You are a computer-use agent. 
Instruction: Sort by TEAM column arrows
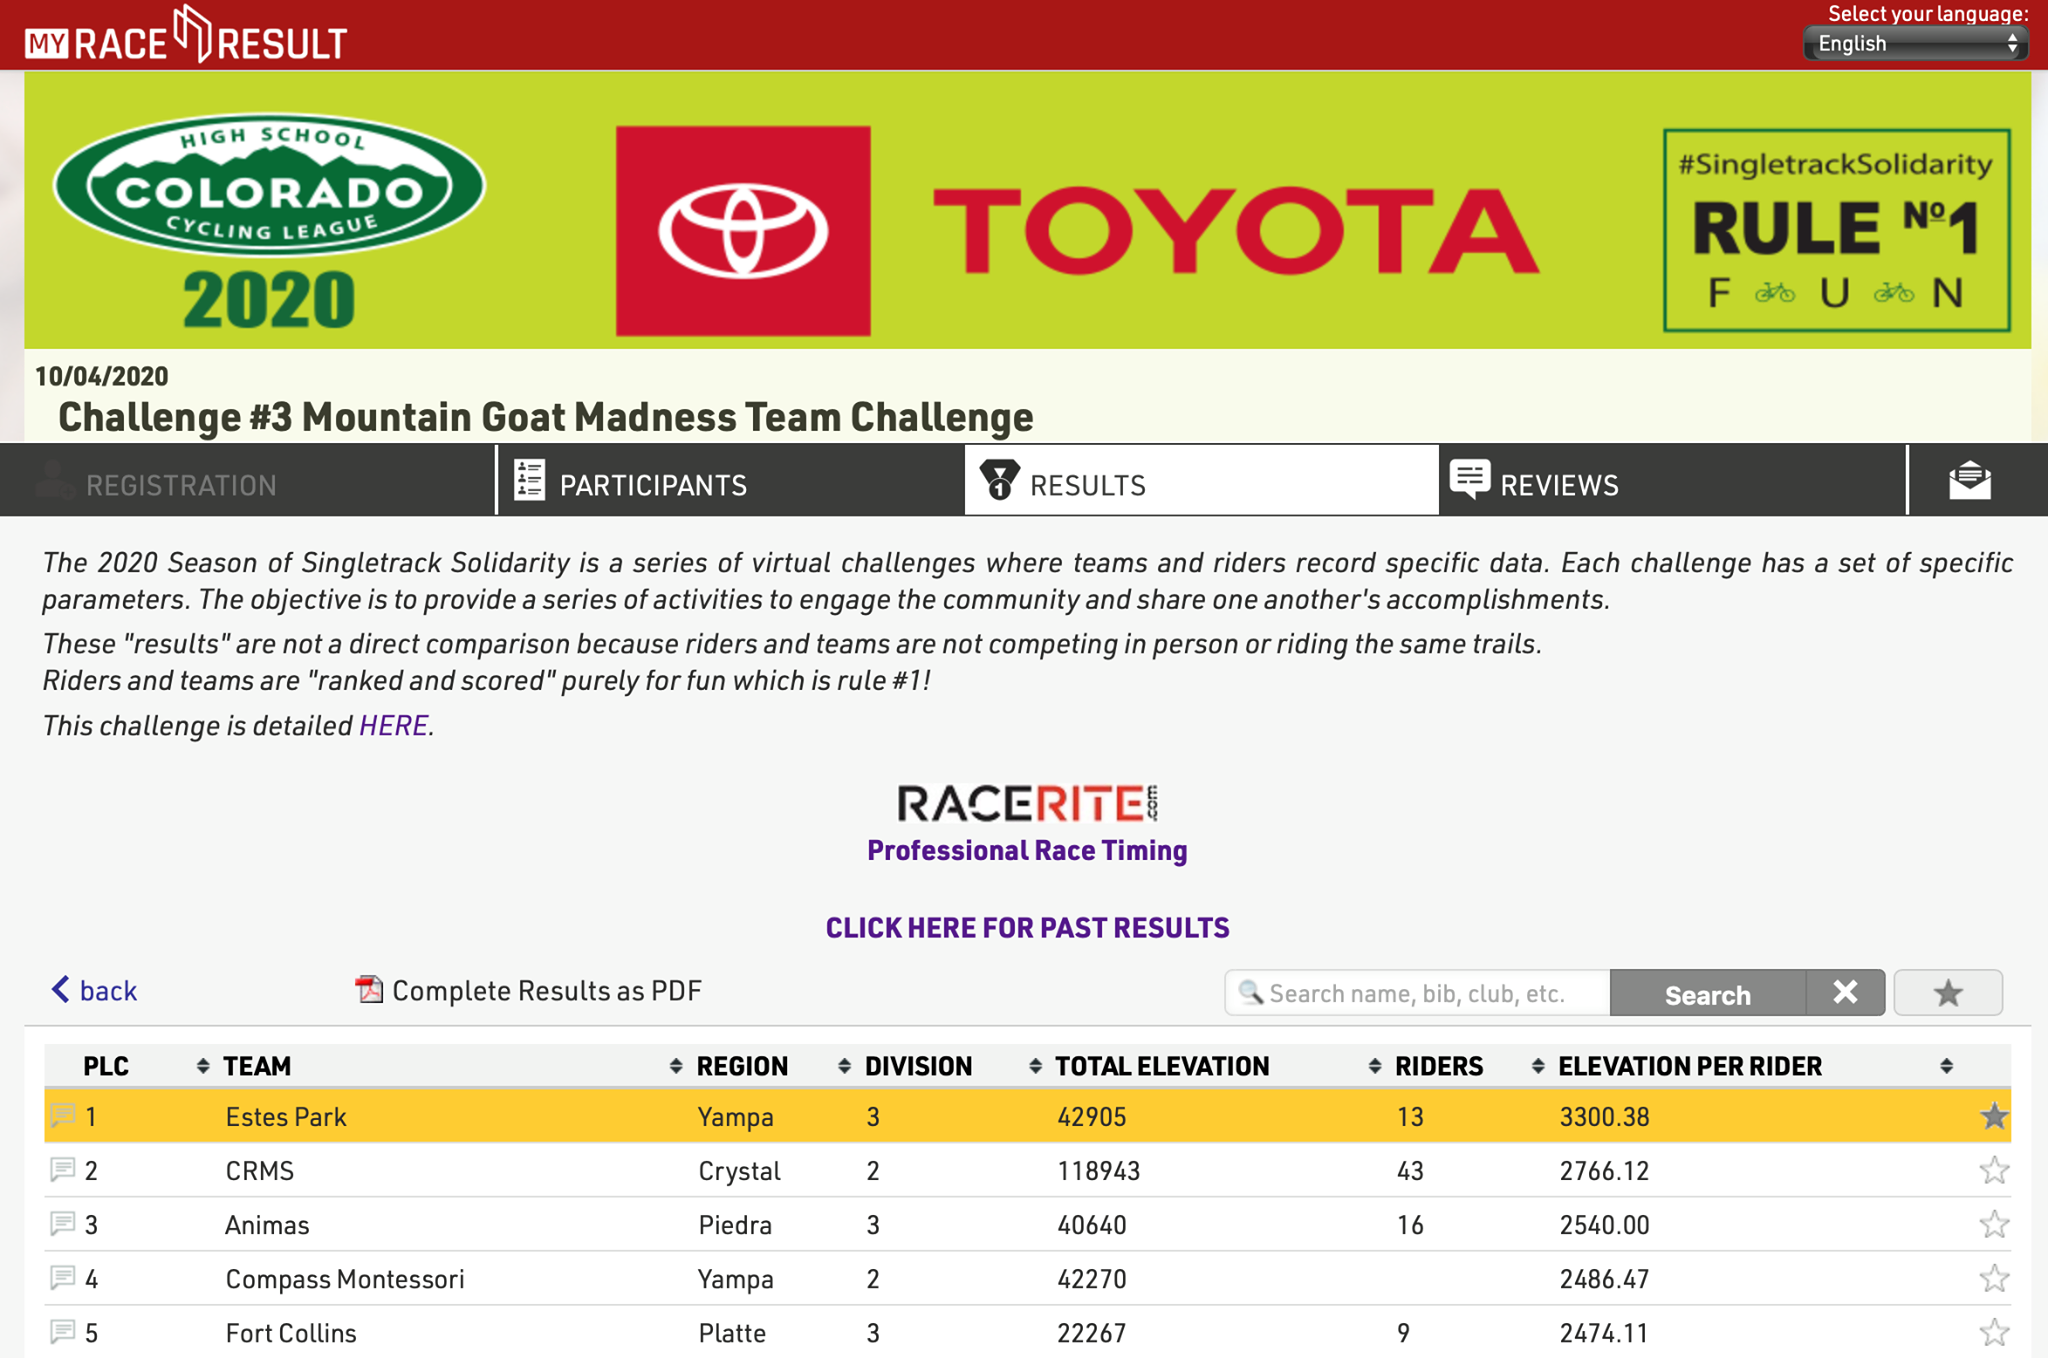click(x=676, y=1066)
